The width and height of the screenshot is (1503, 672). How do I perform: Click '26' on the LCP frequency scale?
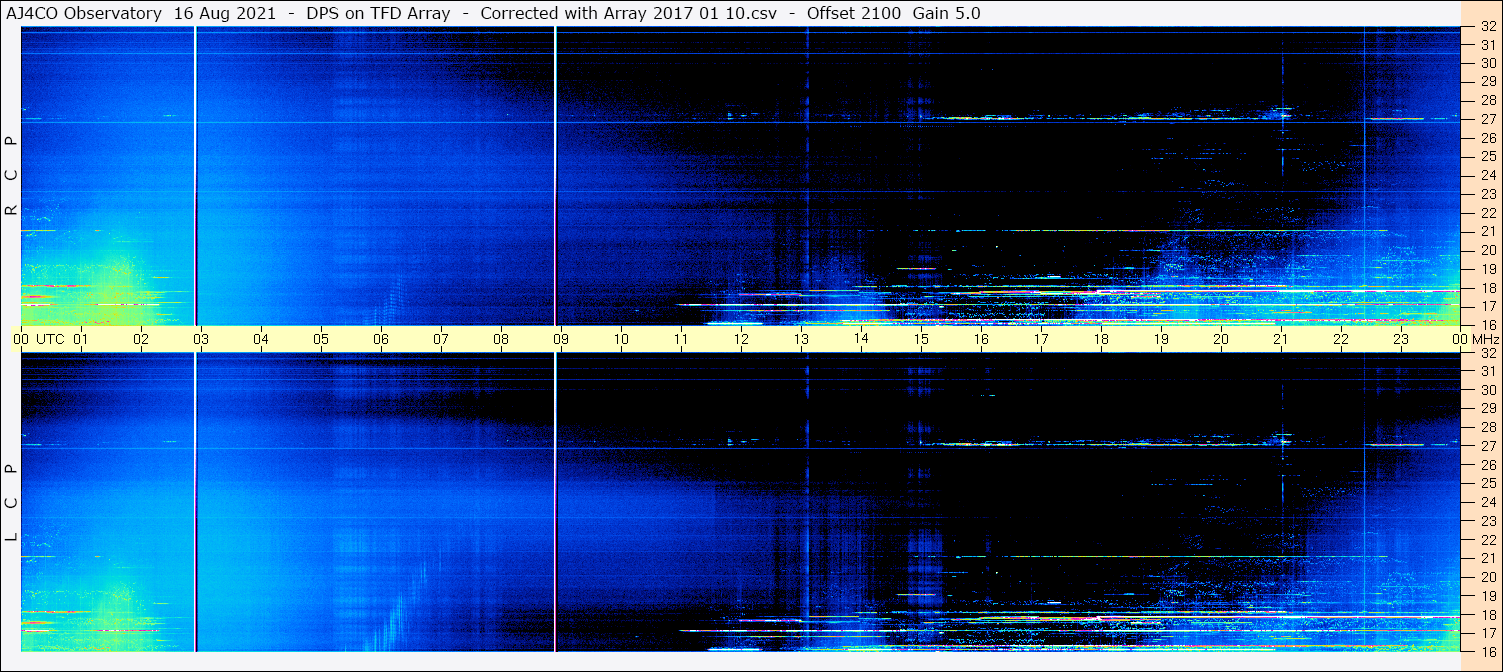pyautogui.click(x=1487, y=465)
